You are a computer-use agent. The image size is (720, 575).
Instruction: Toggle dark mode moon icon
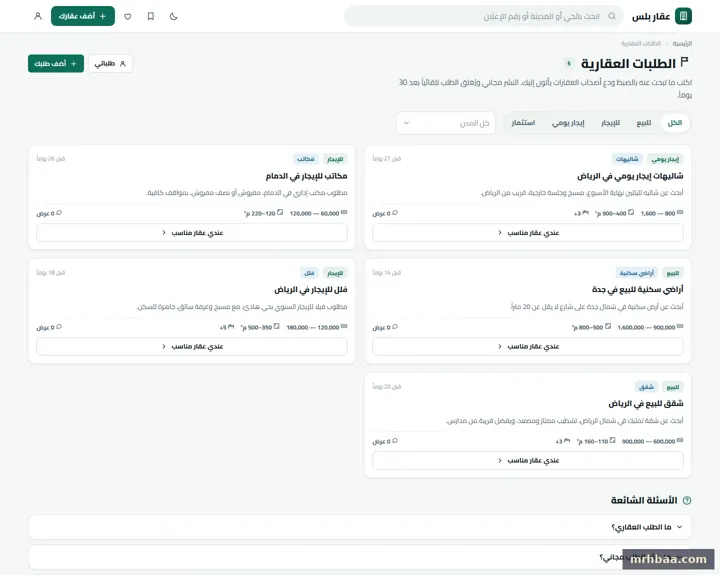pos(174,16)
